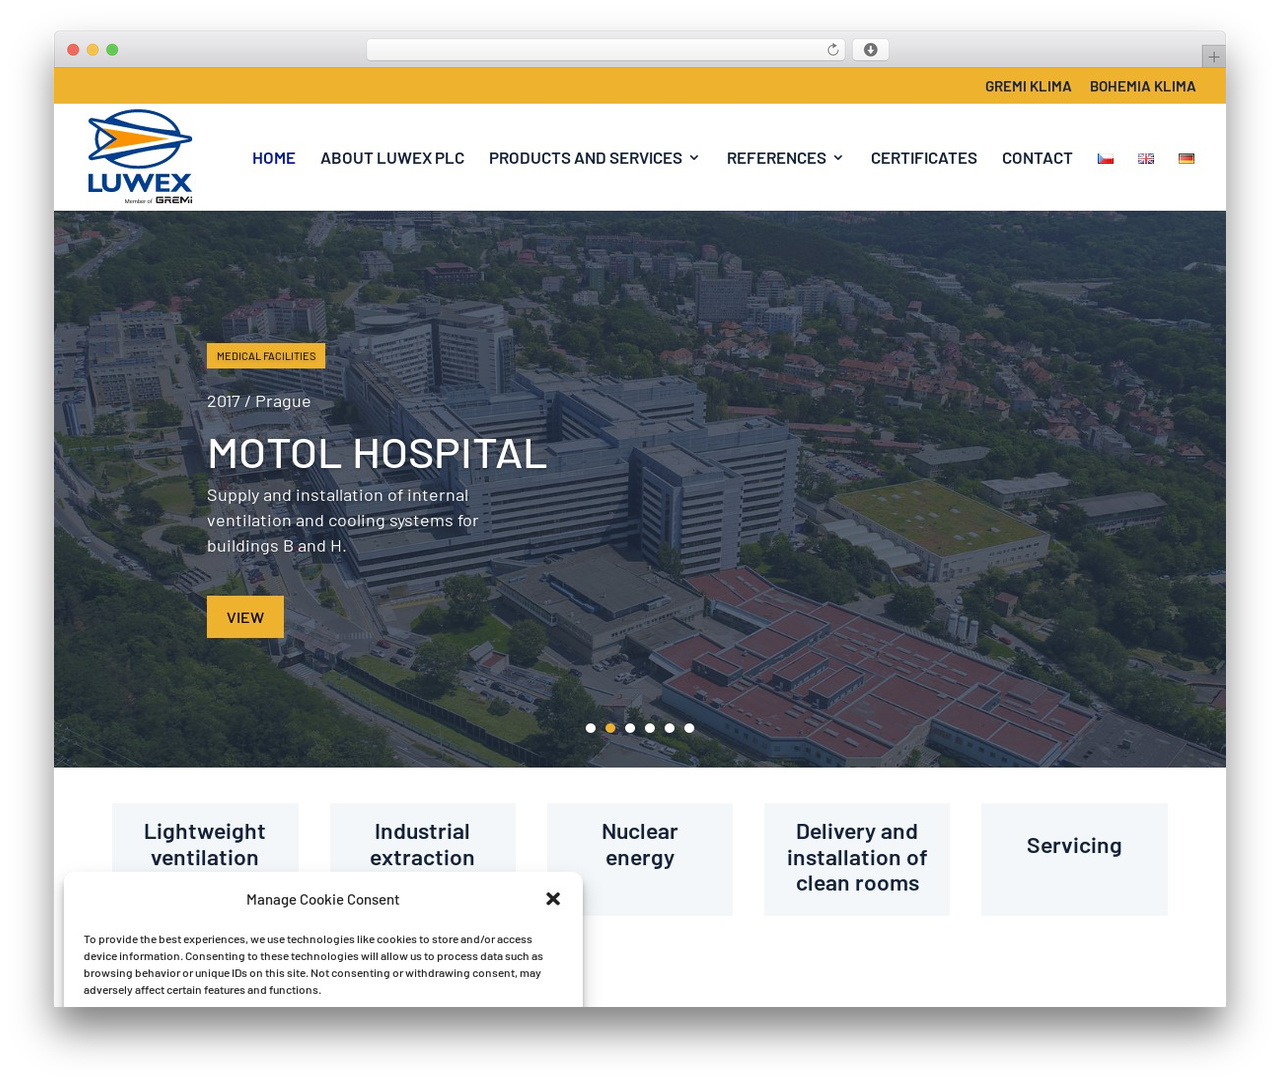1280x1084 pixels.
Task: Open the Bohemia Klima link
Action: pos(1143,86)
